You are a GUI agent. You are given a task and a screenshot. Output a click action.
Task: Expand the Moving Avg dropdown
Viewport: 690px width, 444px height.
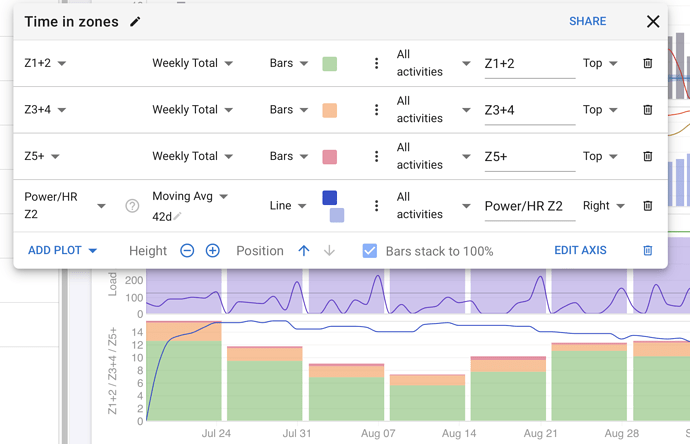[x=190, y=197]
